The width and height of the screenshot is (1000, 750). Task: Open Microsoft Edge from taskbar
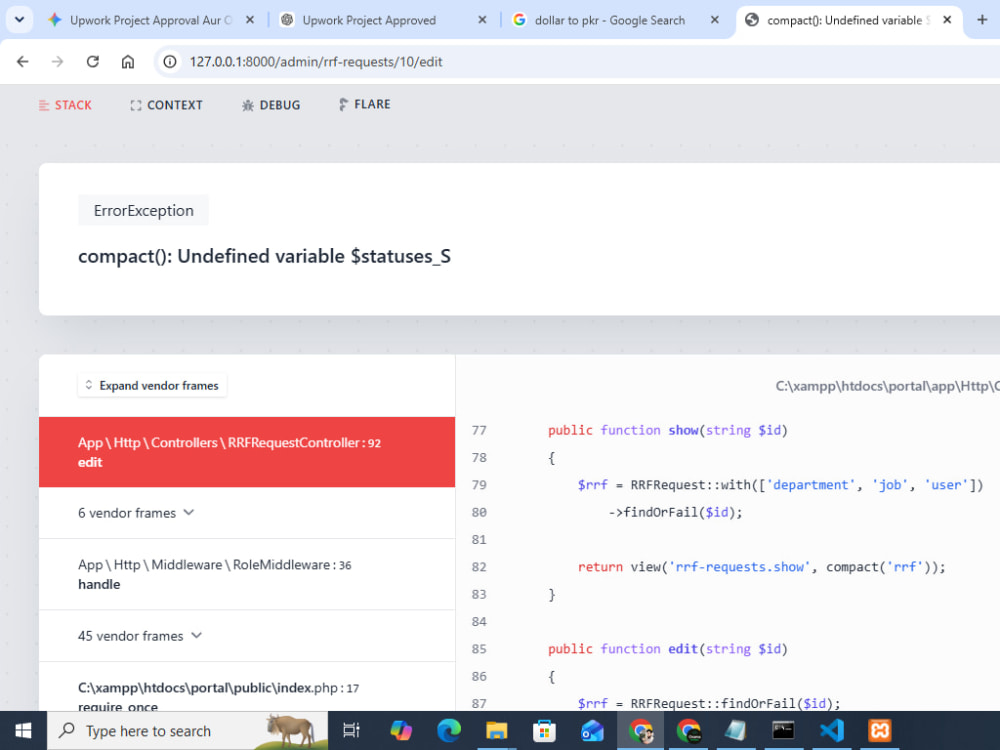[449, 731]
